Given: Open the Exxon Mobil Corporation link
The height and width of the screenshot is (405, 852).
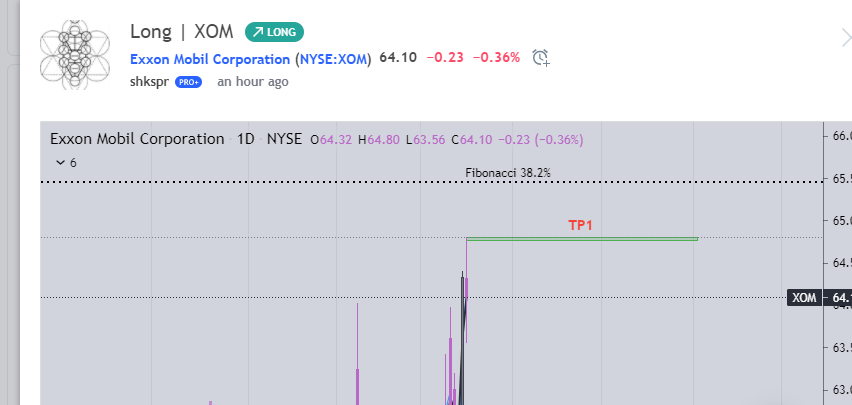Looking at the screenshot, I should [210, 59].
